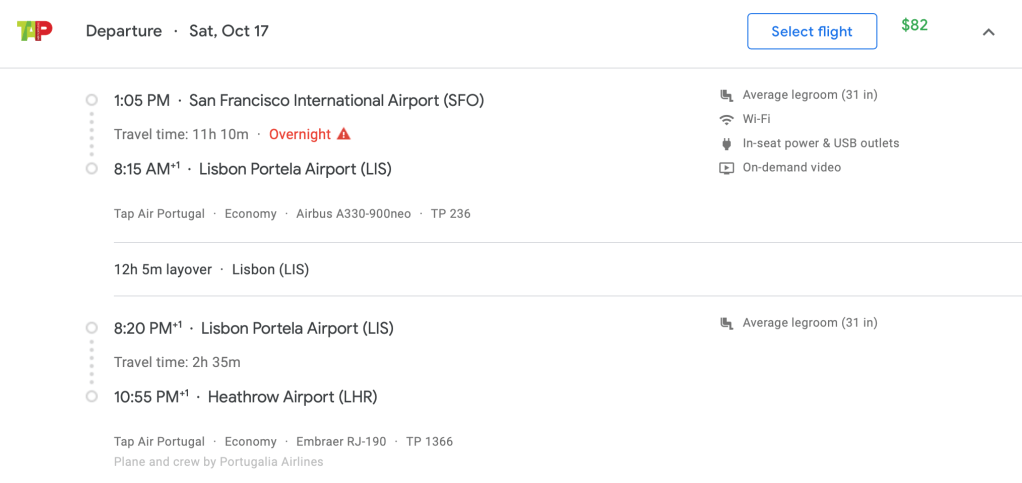This screenshot has width=1022, height=483.
Task: Click the $82 price
Action: (x=914, y=25)
